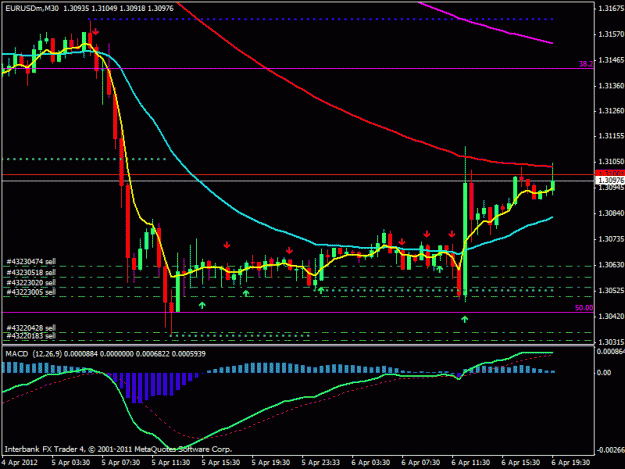Click the EURUSDm,M30 chart header text
Image resolution: width=625 pixels, height=469 pixels.
coord(89,8)
